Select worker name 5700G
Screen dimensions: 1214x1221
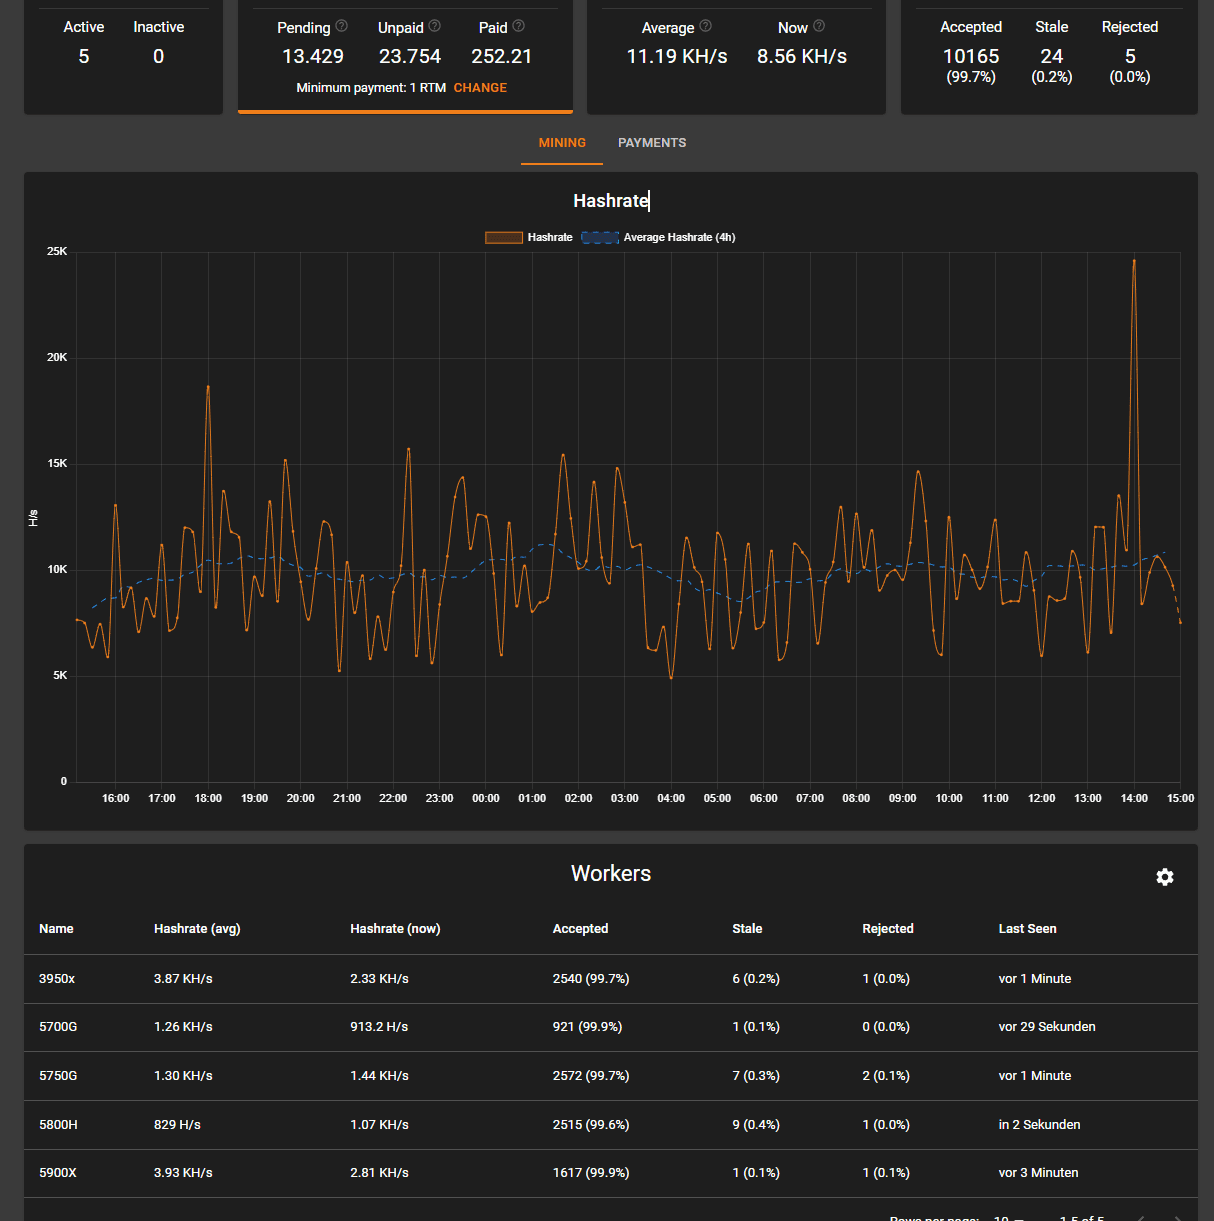point(58,1027)
